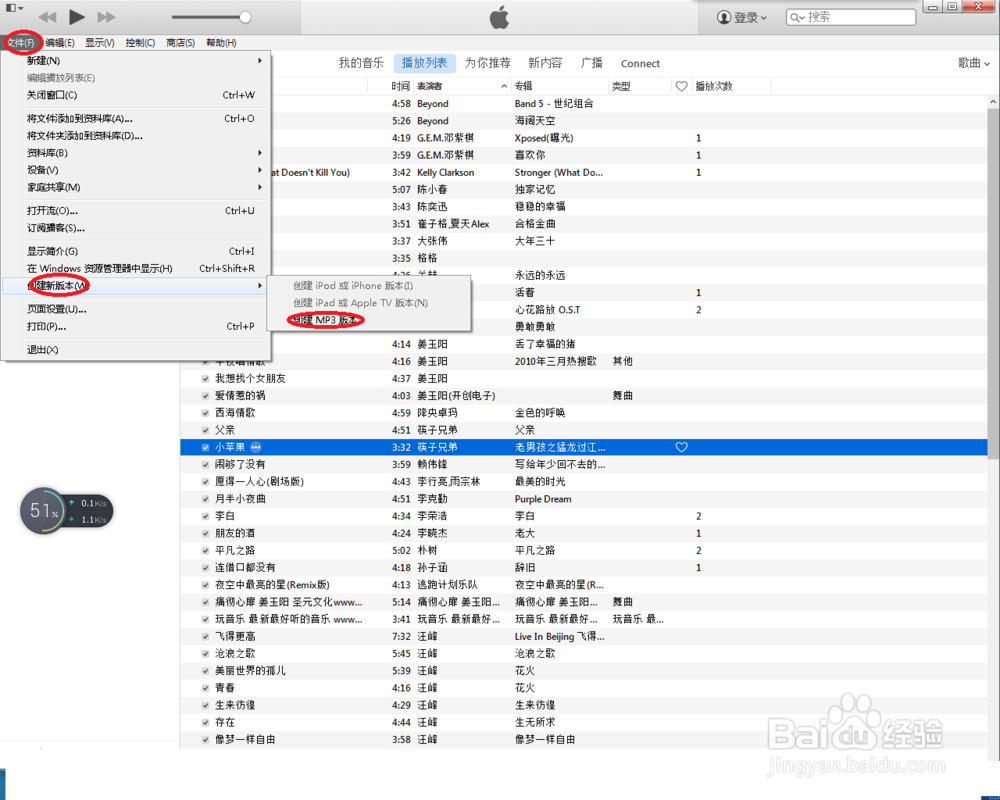Click the Play button in iTunes
Viewport: 1000px width, 800px height.
(x=77, y=17)
